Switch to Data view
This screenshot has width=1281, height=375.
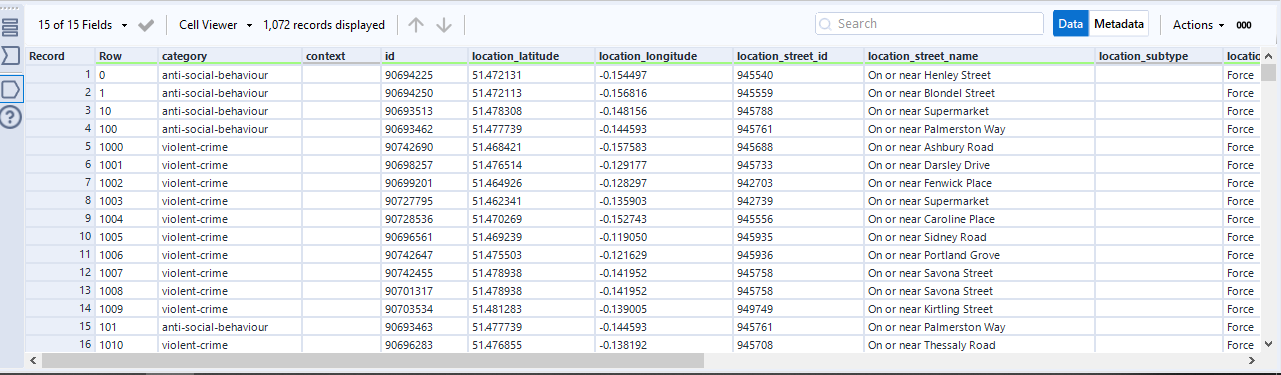coord(1071,24)
